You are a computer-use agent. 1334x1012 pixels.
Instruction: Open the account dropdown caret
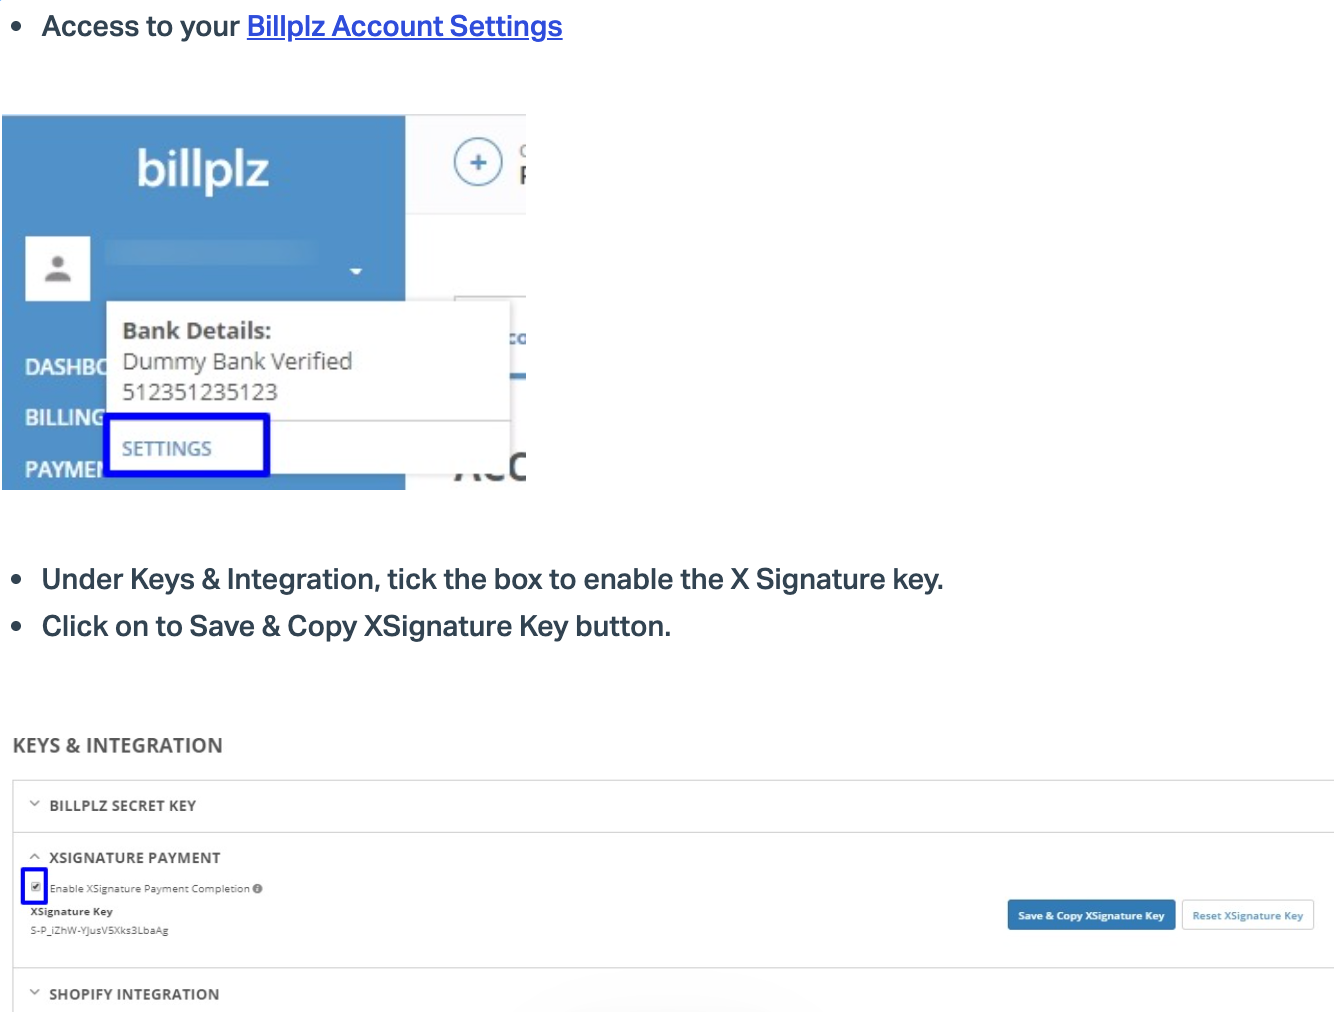pos(355,271)
